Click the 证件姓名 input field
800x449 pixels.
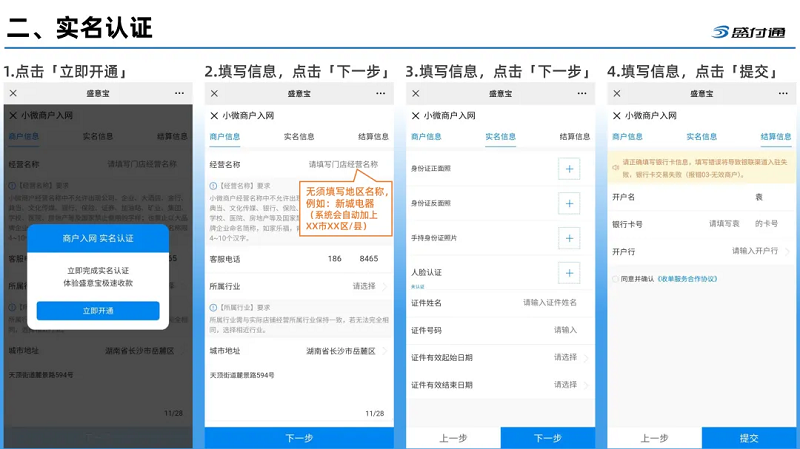click(549, 302)
